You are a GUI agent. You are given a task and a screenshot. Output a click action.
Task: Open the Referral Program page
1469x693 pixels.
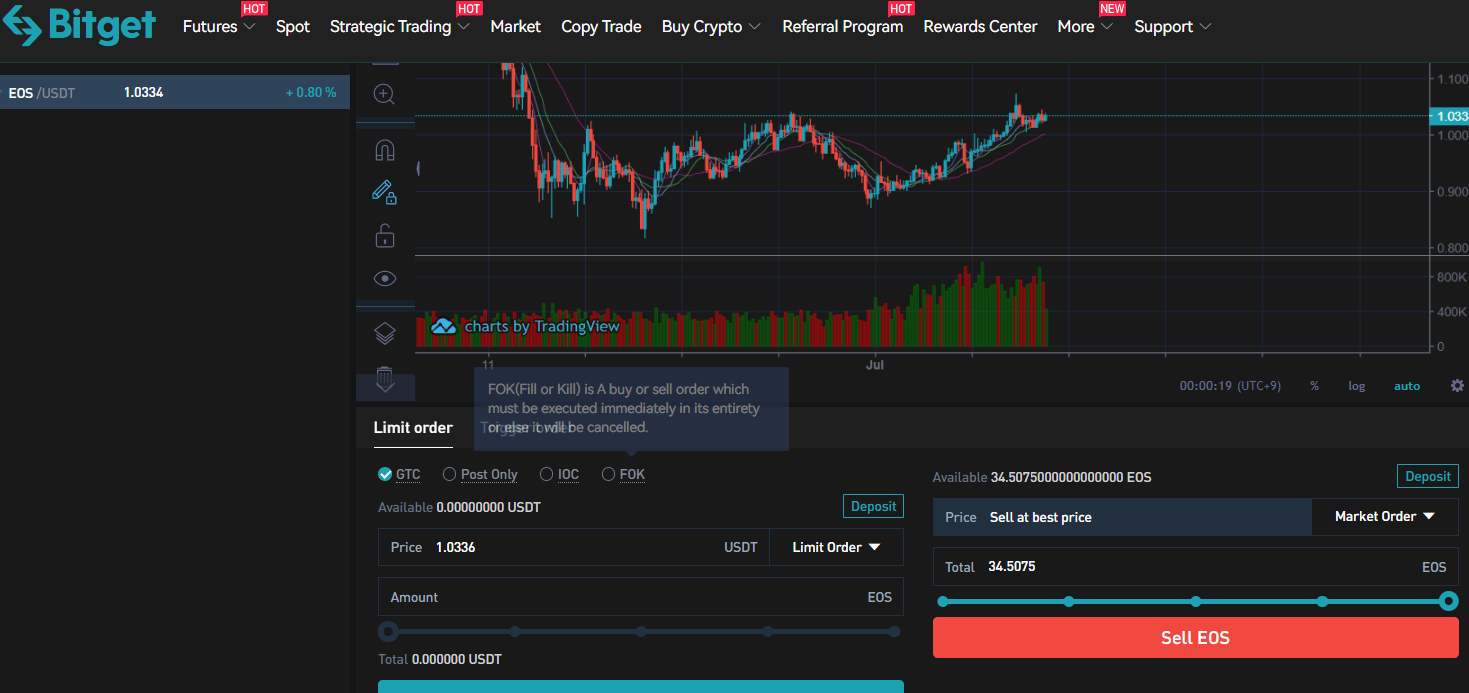843,27
